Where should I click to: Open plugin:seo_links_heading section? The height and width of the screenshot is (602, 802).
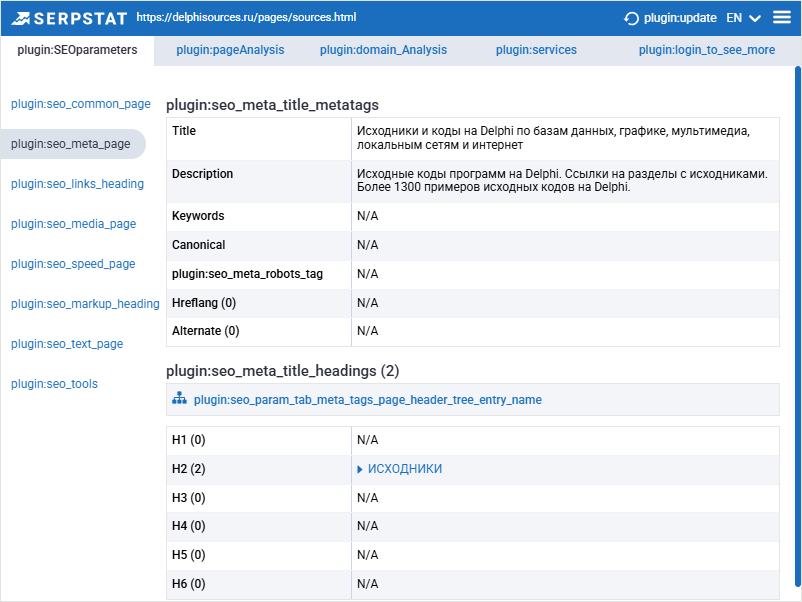[77, 183]
